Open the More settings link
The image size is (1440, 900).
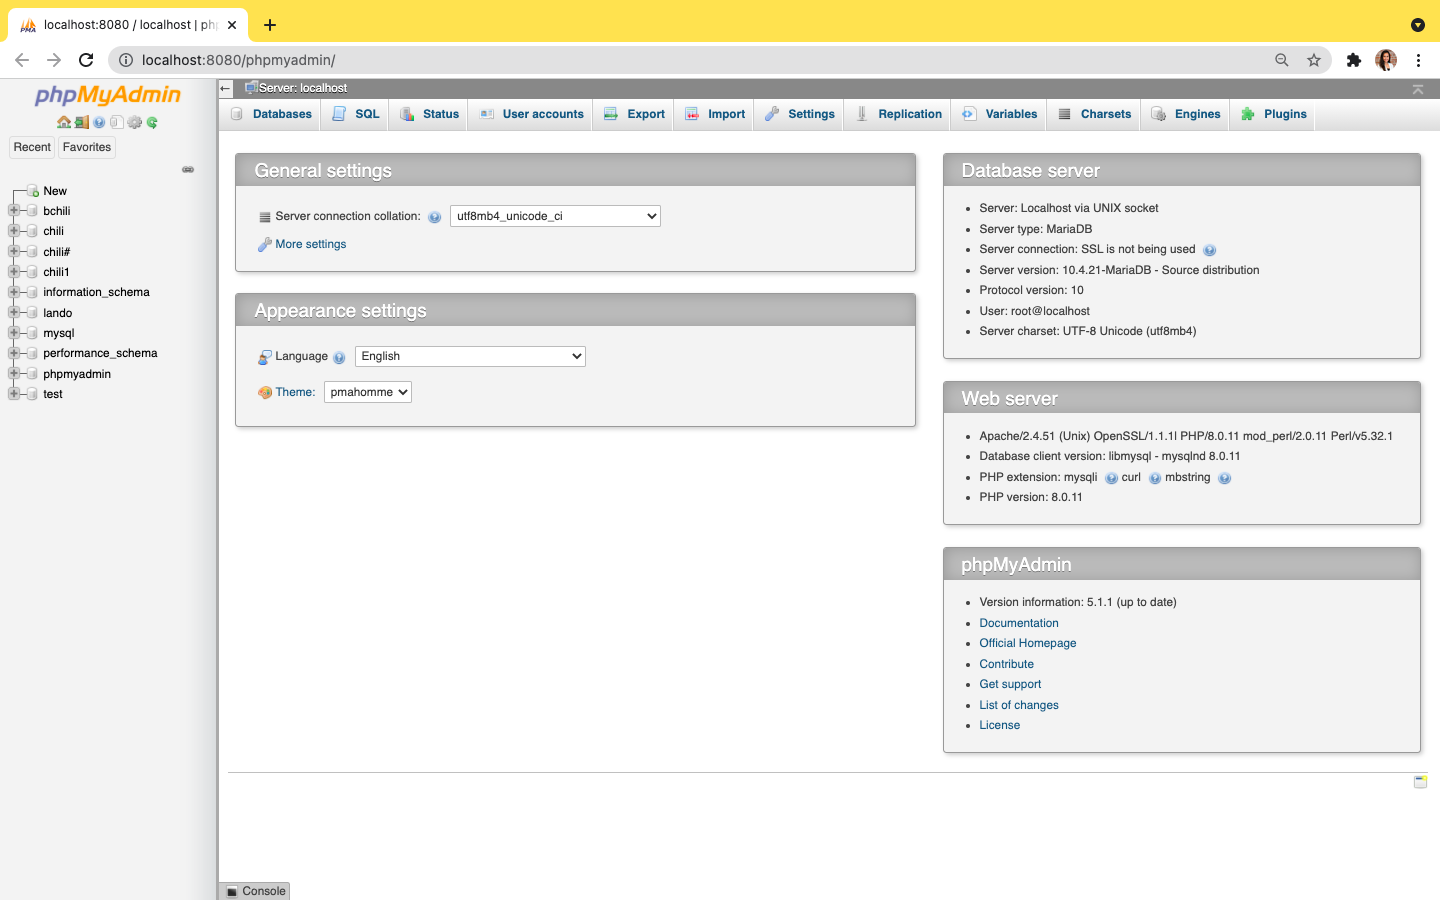tap(311, 244)
